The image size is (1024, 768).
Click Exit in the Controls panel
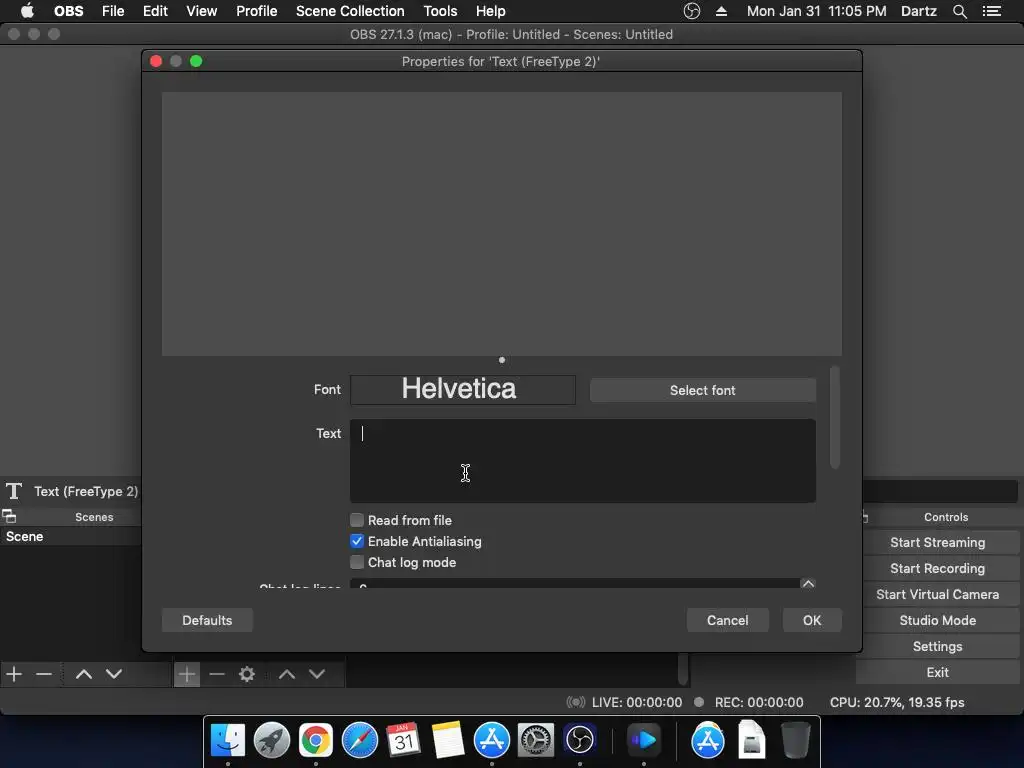[x=937, y=672]
